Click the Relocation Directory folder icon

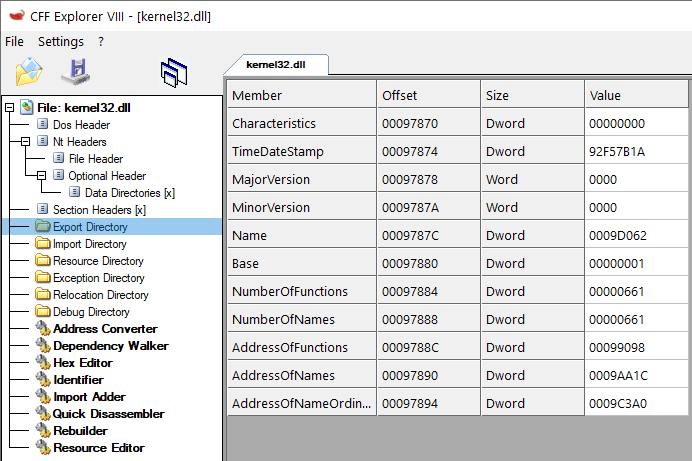[43, 294]
